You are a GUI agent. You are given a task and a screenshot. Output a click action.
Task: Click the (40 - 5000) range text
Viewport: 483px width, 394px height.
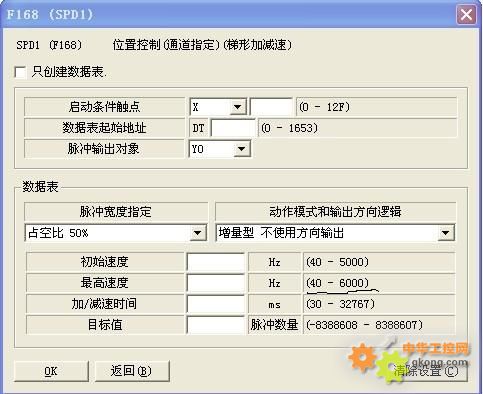337,262
